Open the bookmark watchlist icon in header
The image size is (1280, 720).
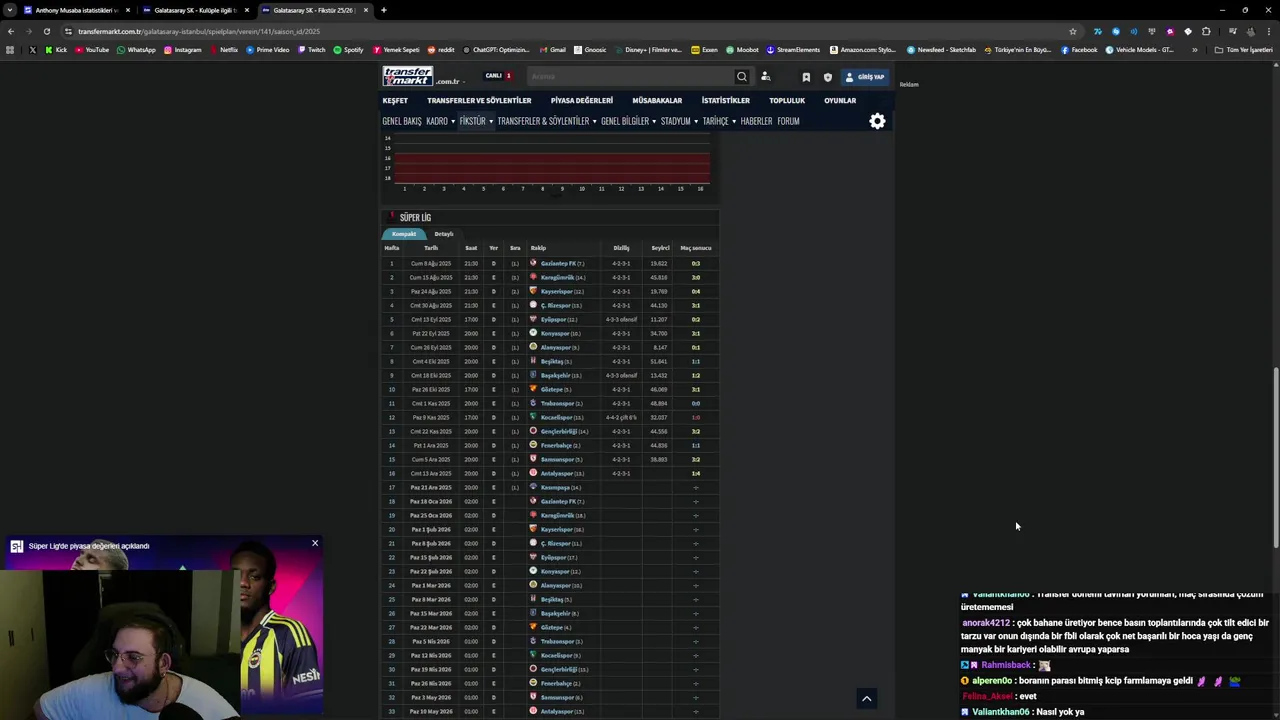pyautogui.click(x=806, y=77)
